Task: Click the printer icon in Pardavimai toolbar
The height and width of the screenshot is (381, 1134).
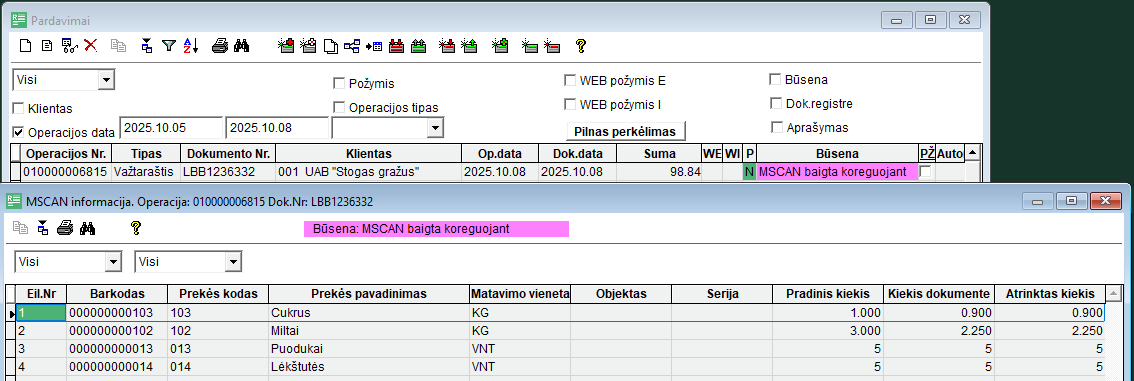Action: click(220, 46)
